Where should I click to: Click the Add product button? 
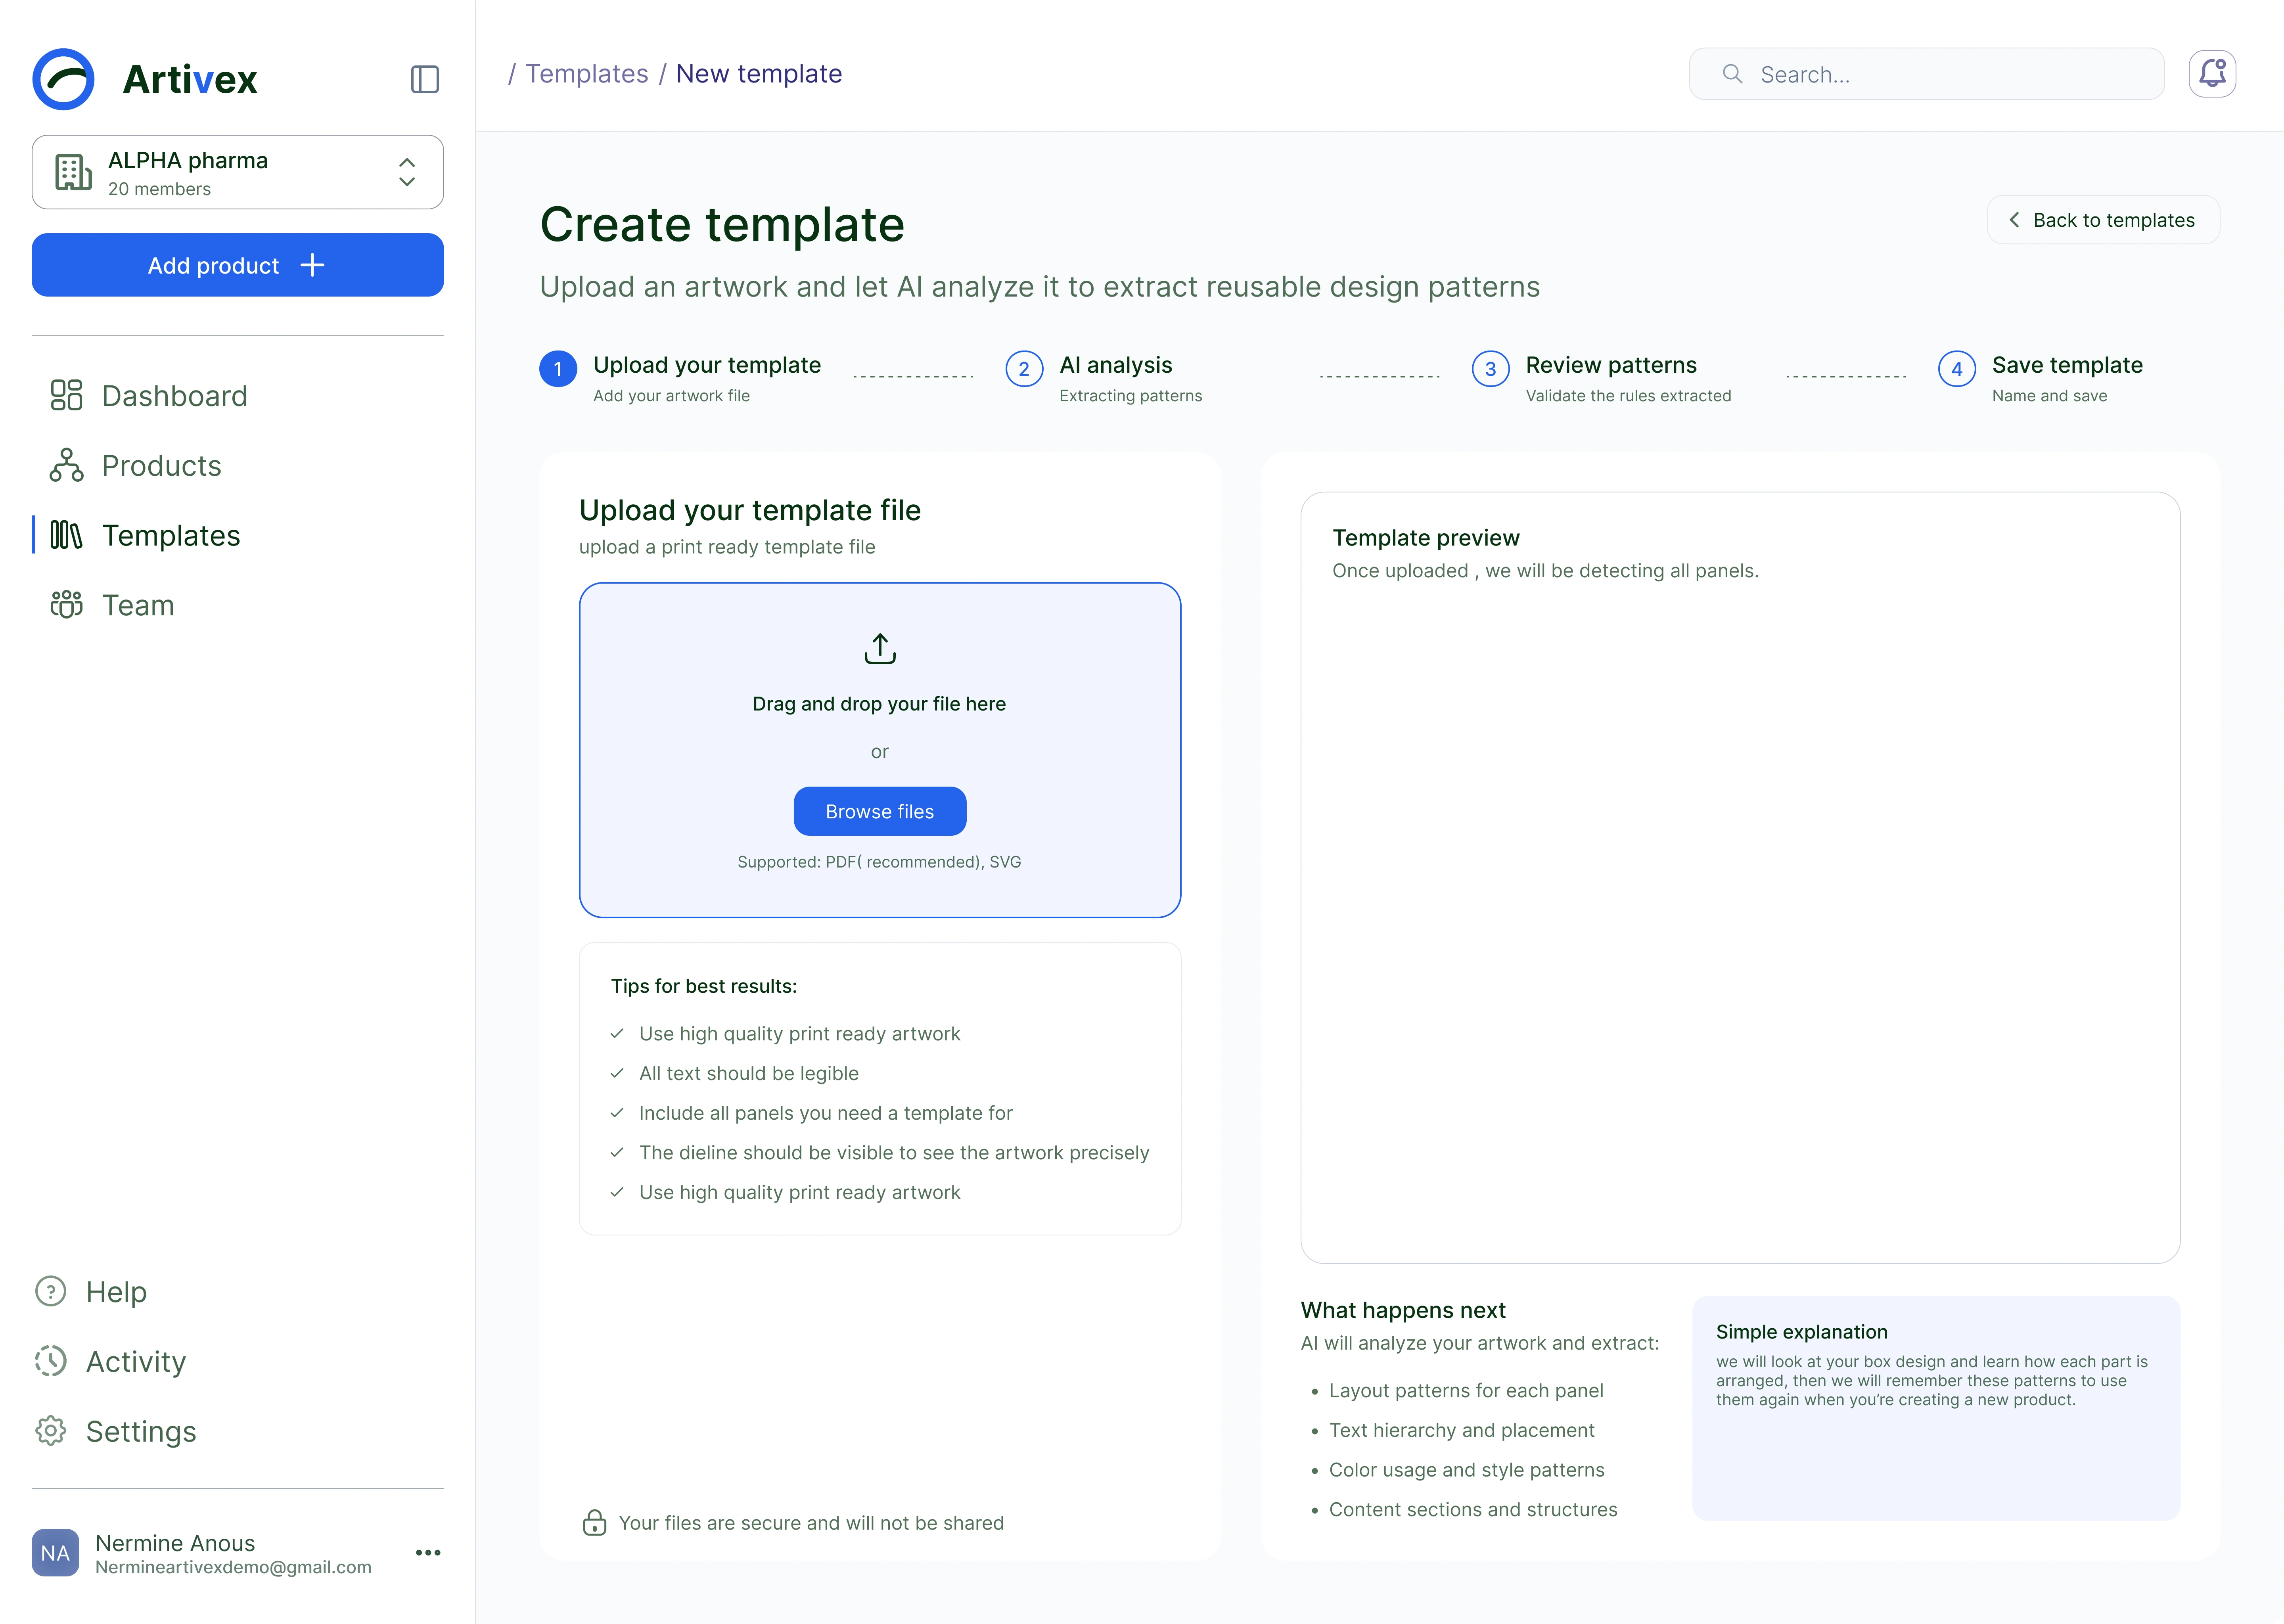pos(238,265)
